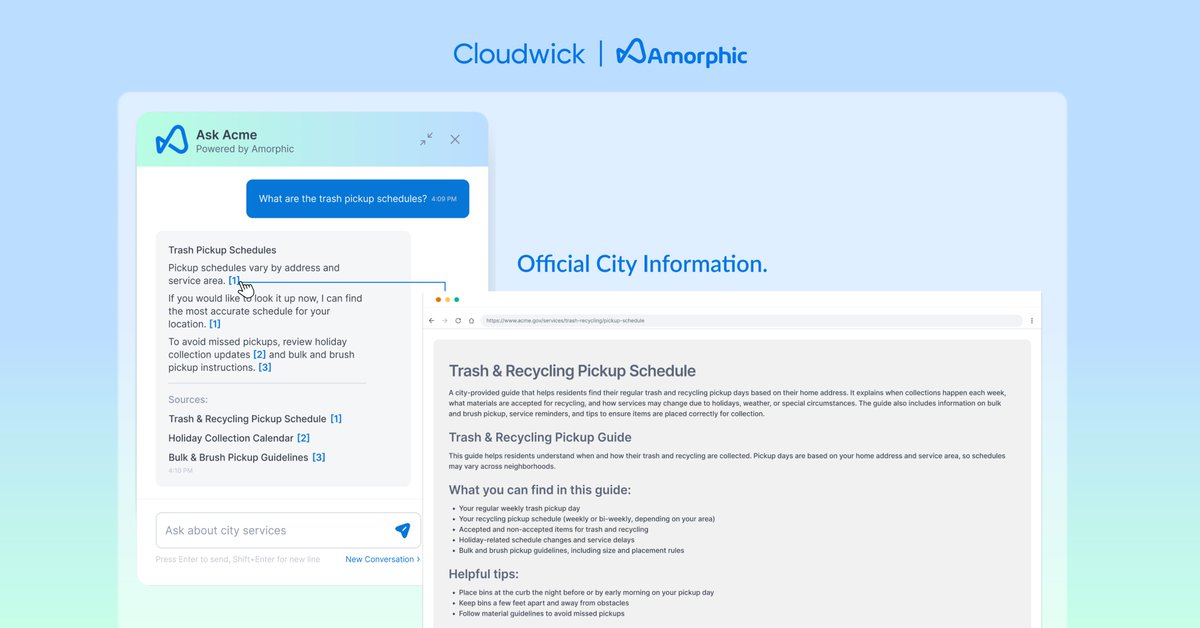The width and height of the screenshot is (1200, 628).
Task: Click 'Keep bins a few feet apart' tip
Action: [545, 603]
